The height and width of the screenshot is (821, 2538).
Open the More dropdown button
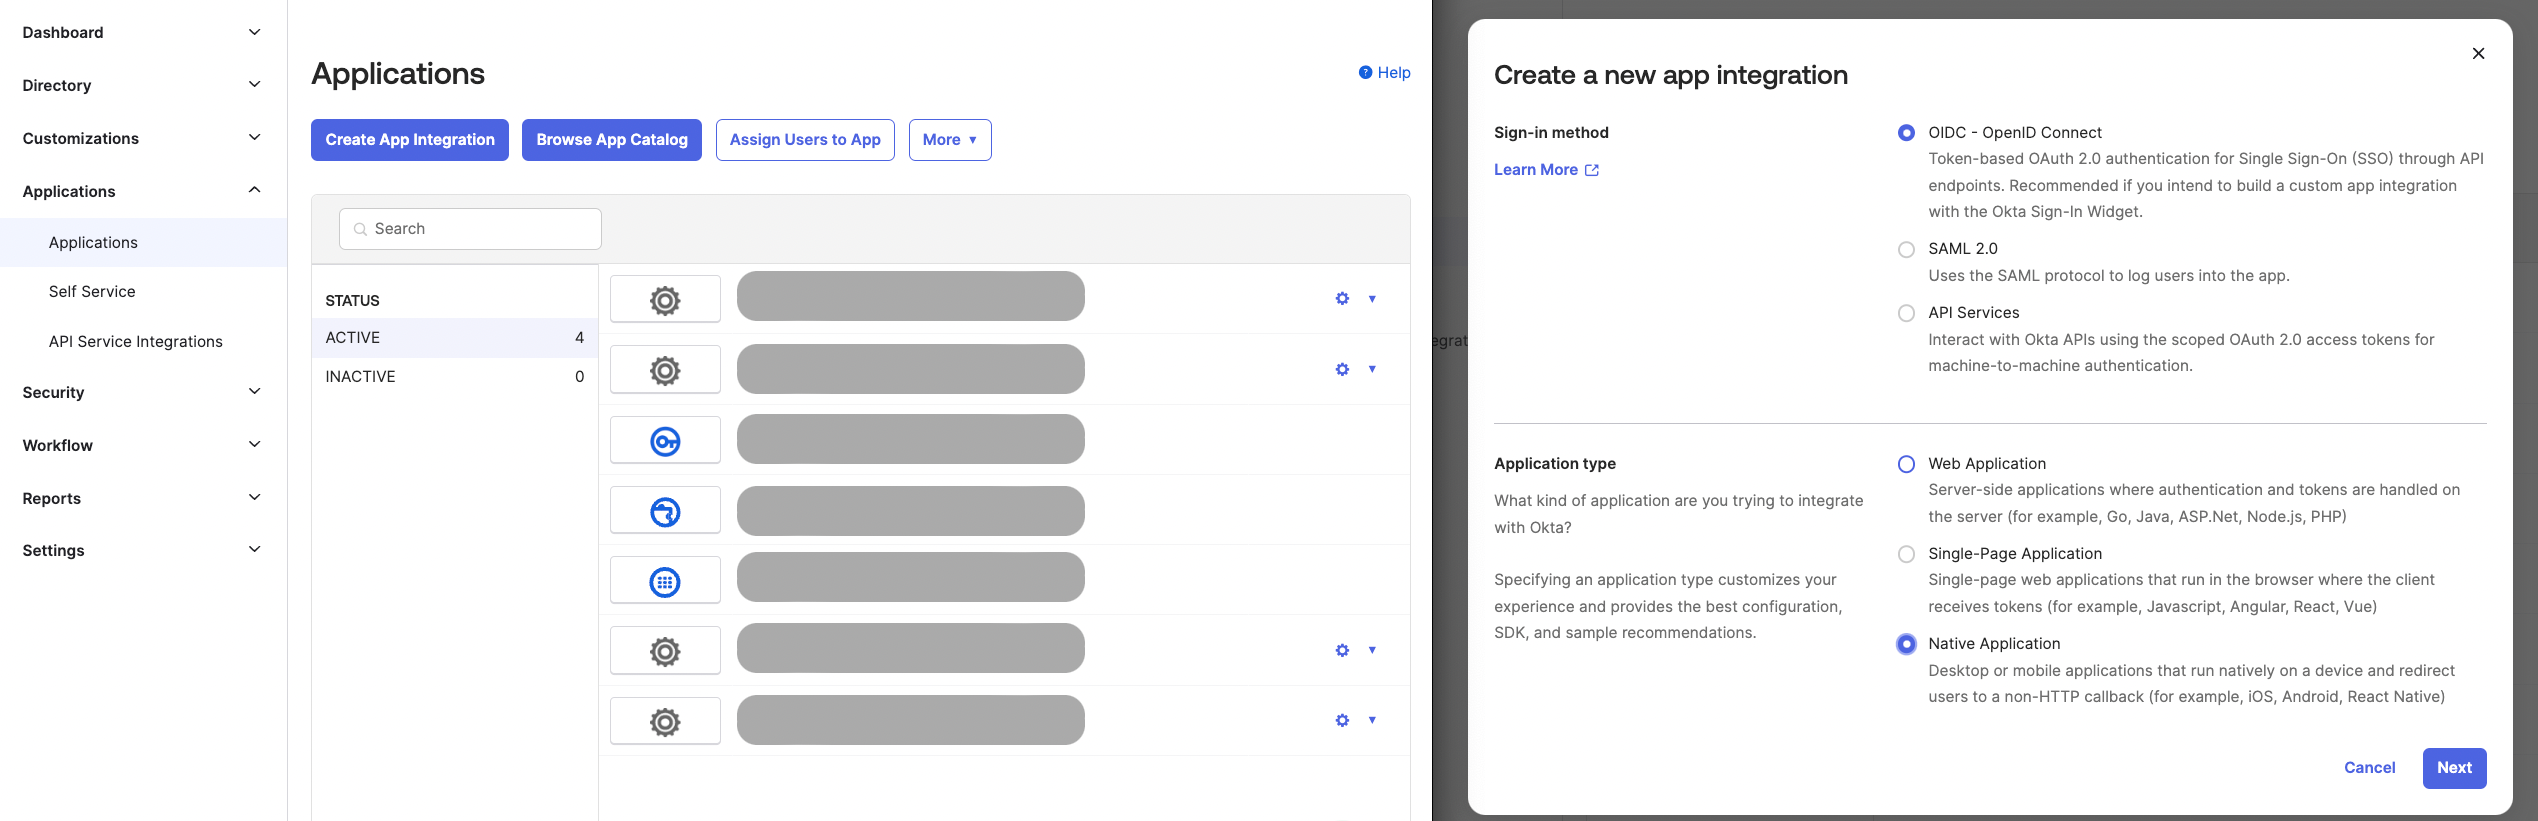click(949, 140)
